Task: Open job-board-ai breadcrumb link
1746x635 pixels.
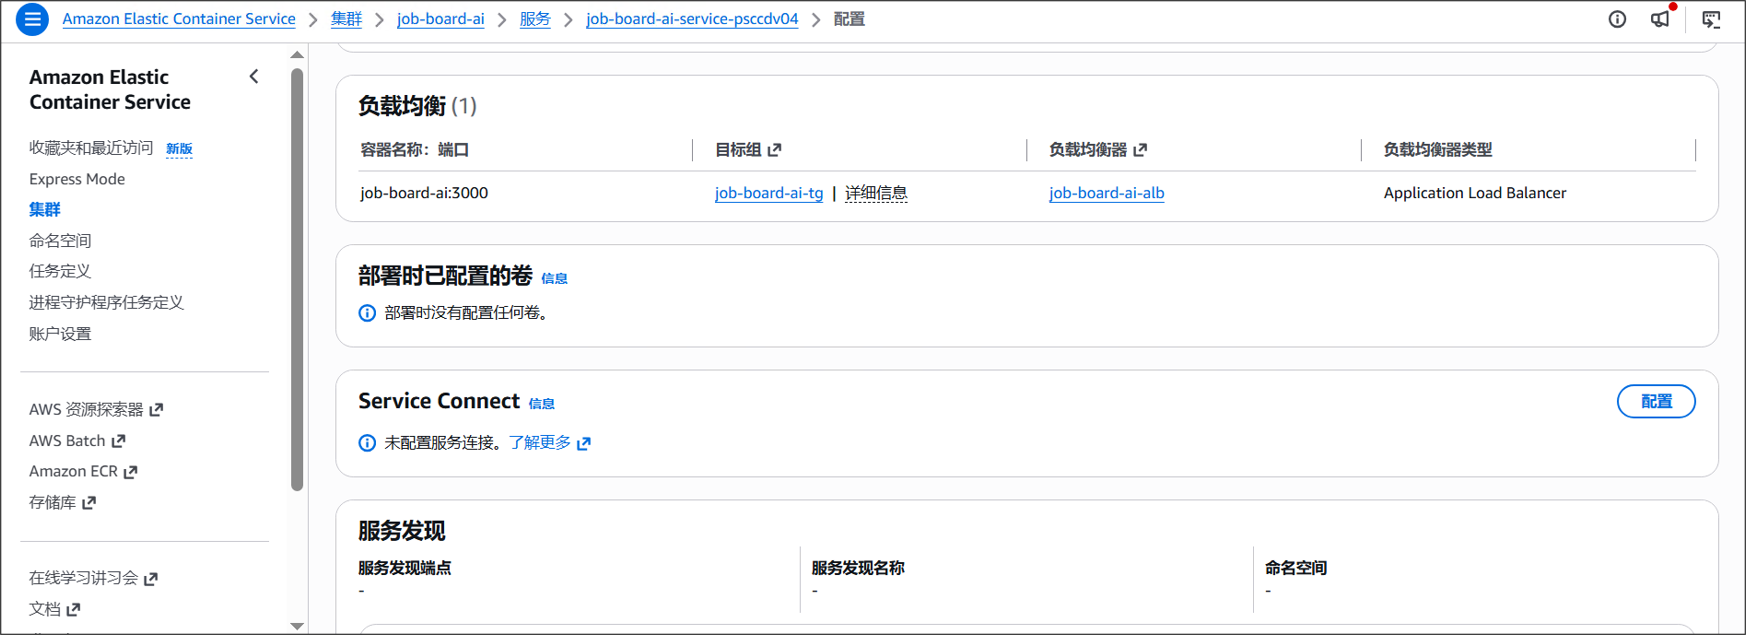Action: (x=441, y=19)
